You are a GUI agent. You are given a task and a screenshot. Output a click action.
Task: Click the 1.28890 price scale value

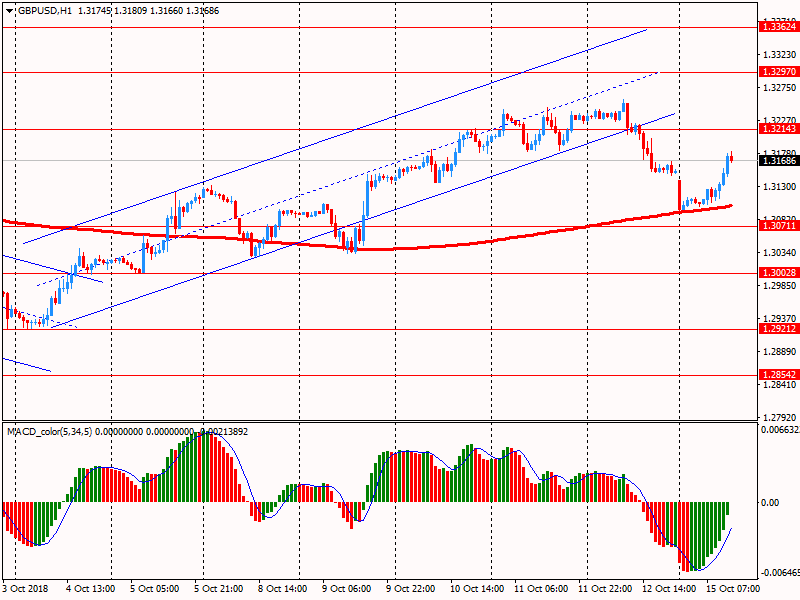(779, 352)
